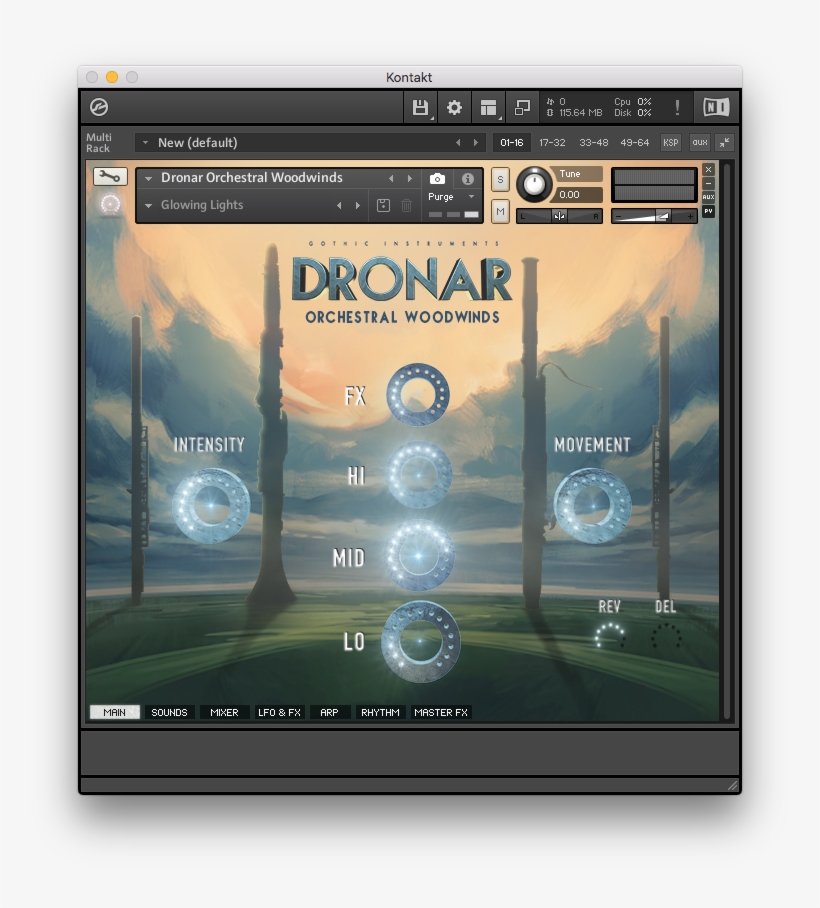820x908 pixels.
Task: Open the Kontakt save menu (floppy disk icon)
Action: tap(420, 108)
